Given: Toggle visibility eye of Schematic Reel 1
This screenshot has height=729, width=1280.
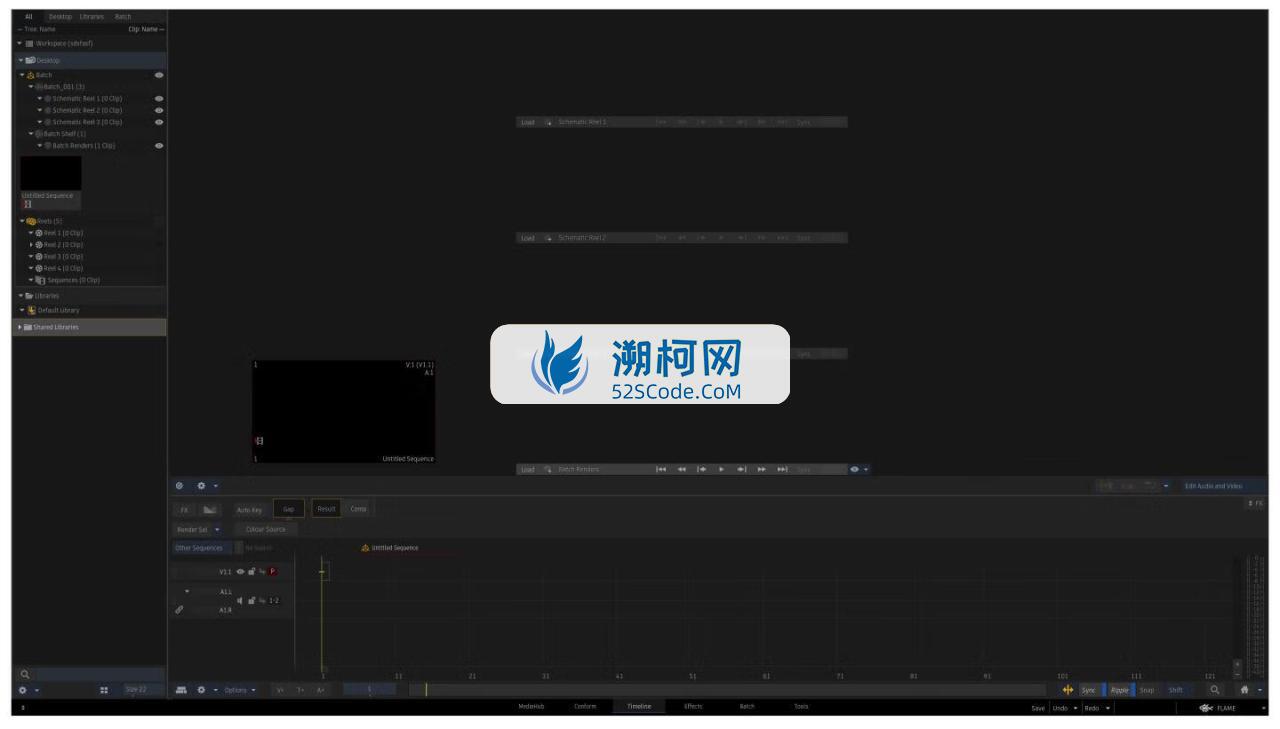Looking at the screenshot, I should pos(159,99).
